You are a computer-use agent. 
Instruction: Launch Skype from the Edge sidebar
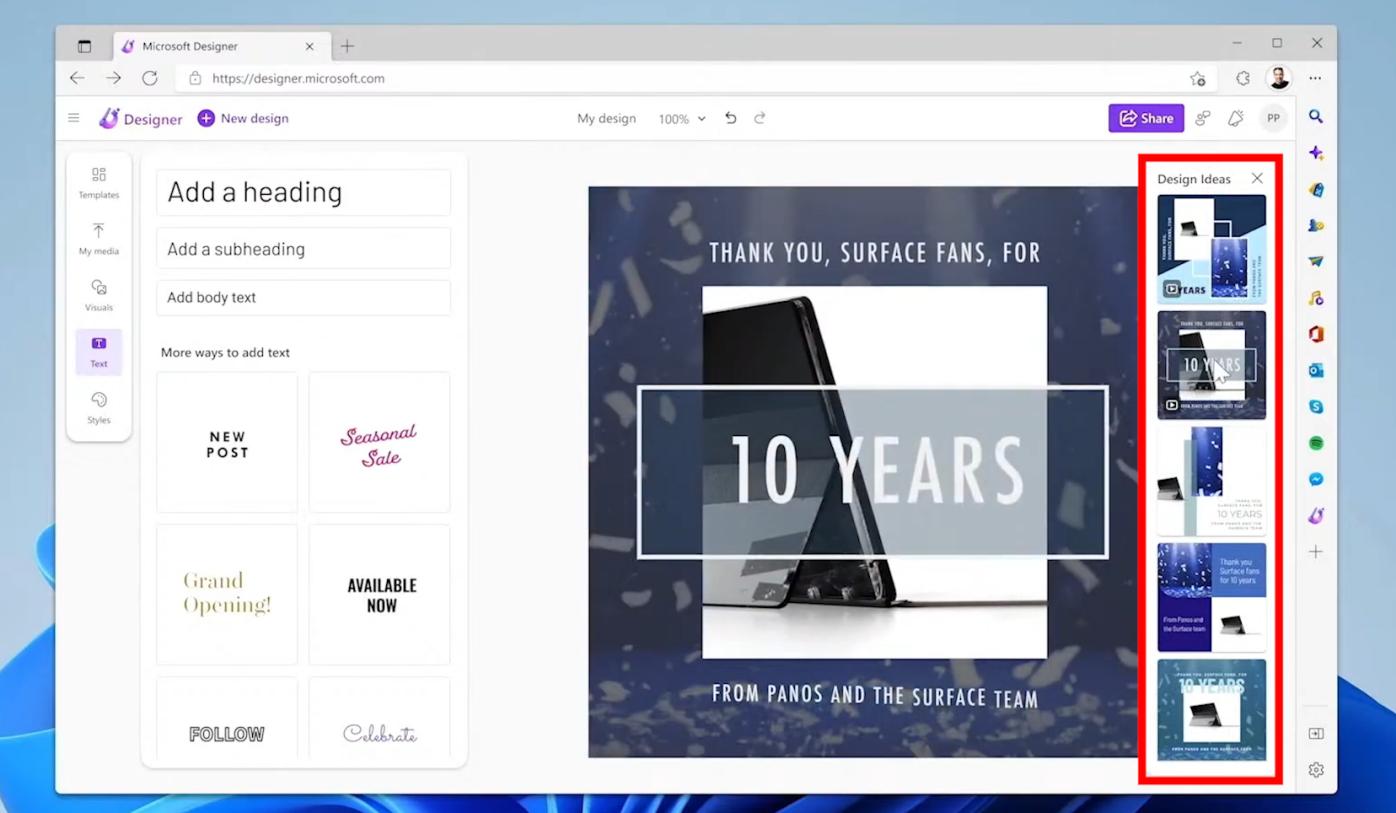[x=1316, y=406]
